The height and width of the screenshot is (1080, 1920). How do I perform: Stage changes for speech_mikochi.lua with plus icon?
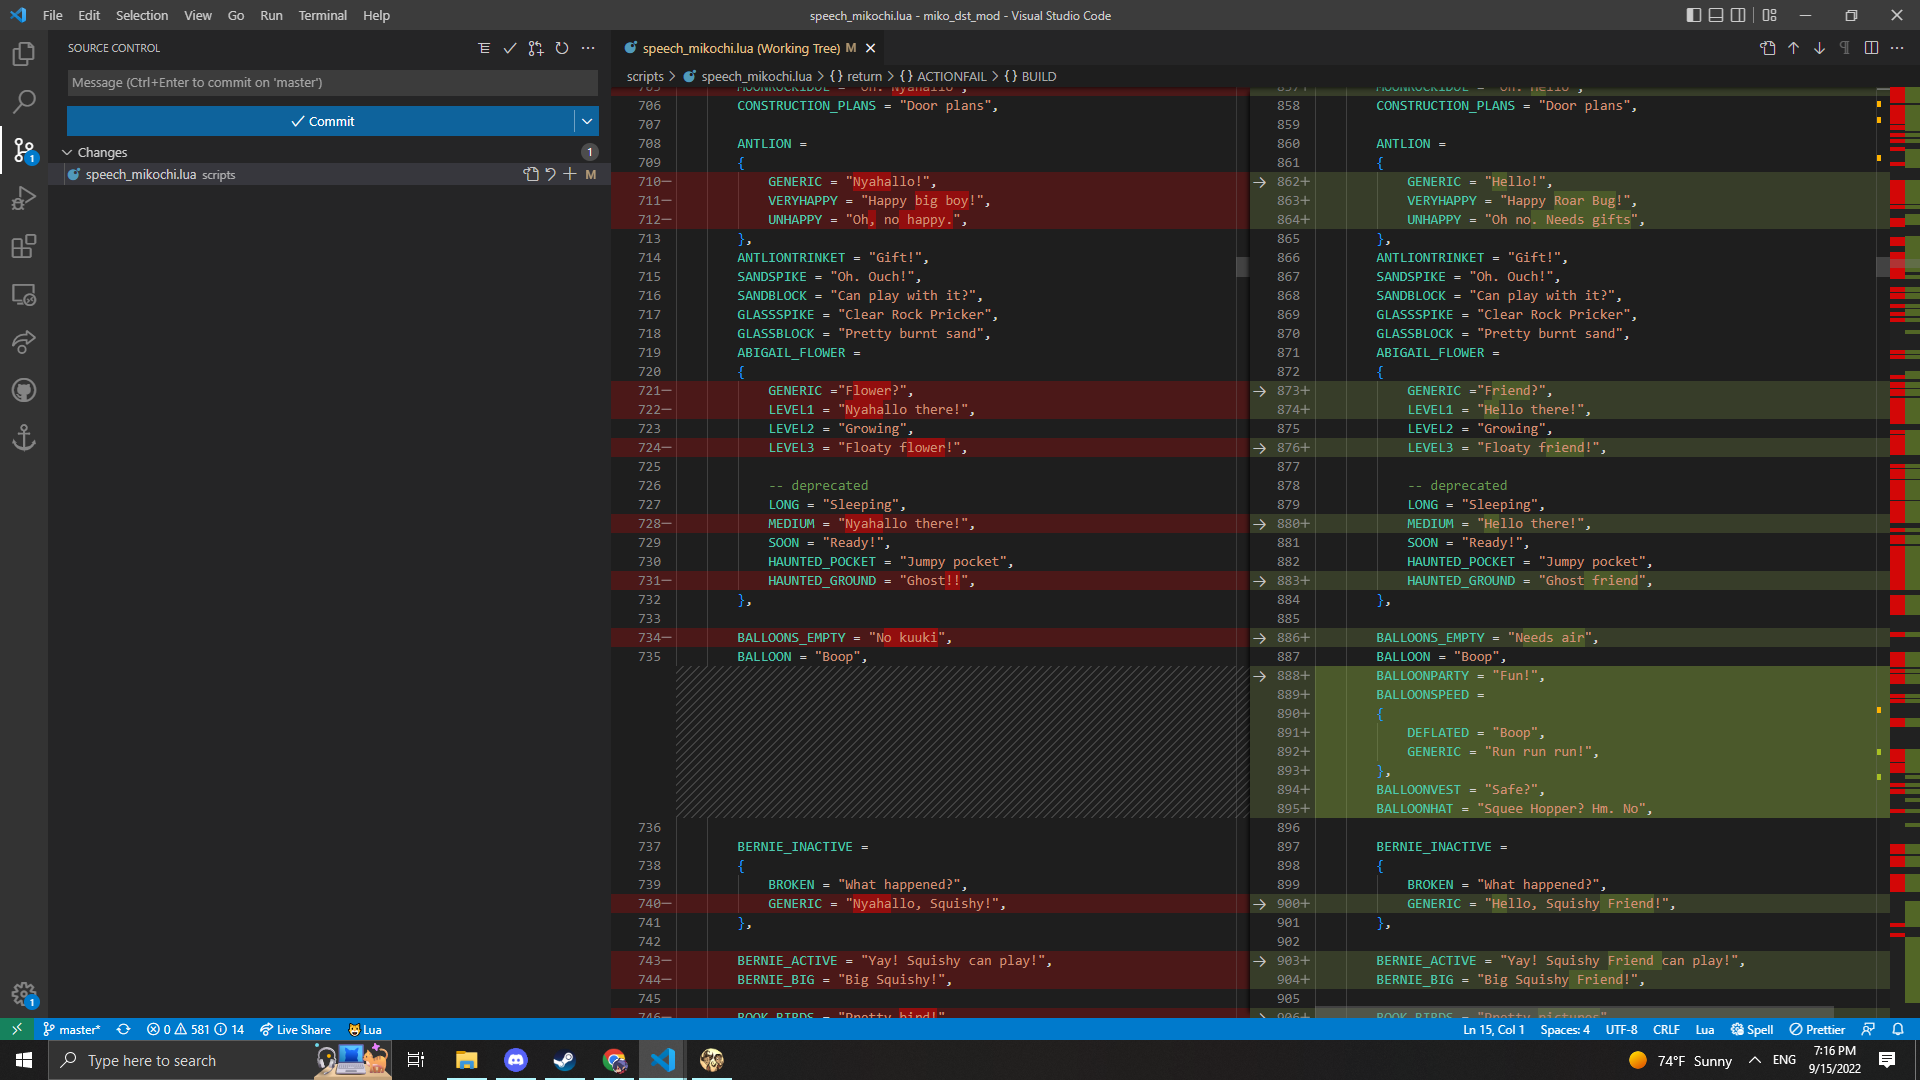(570, 174)
